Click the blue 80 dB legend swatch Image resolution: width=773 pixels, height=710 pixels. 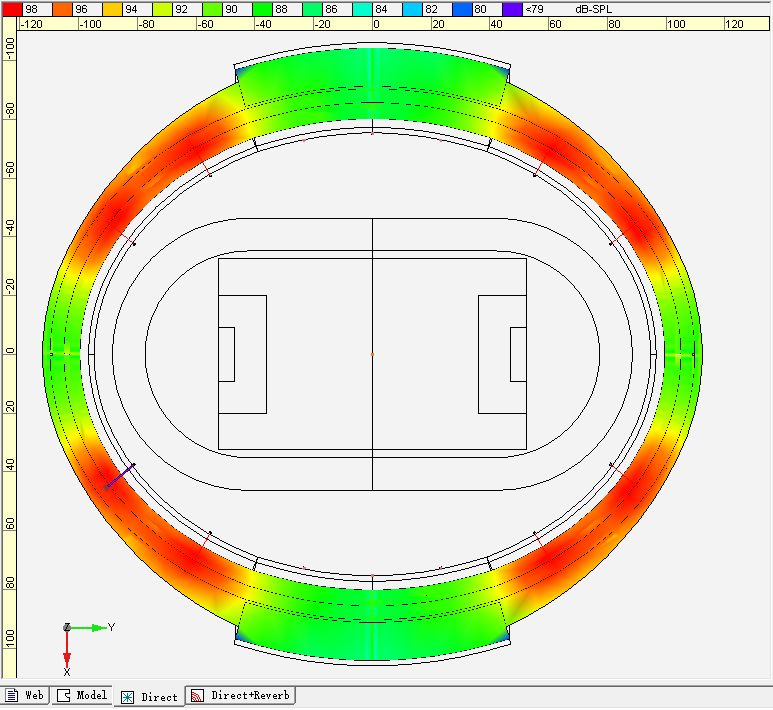click(x=462, y=8)
